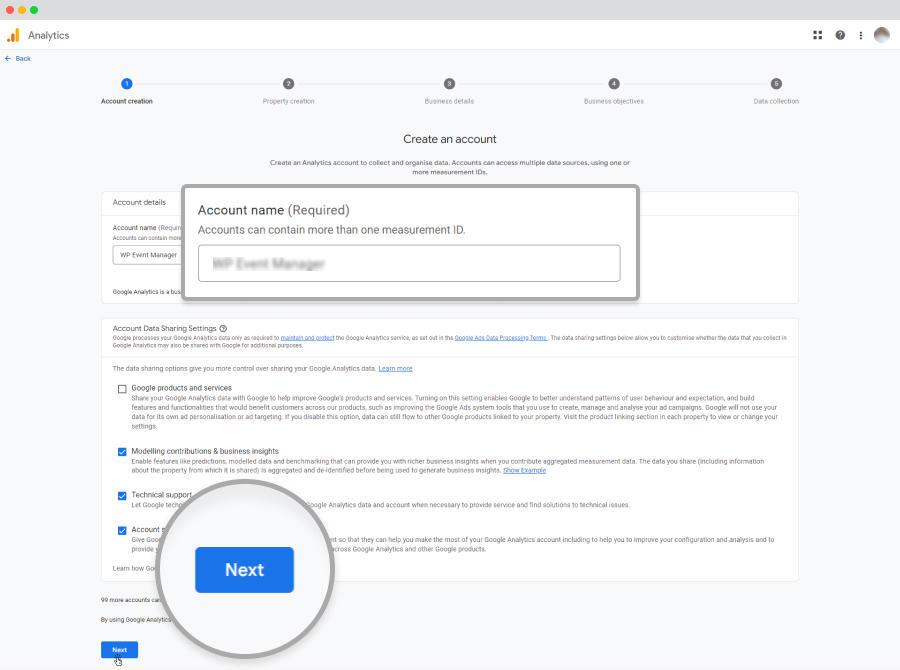Click the Google Analytics logo icon
Viewport: 900px width, 670px height.
13,36
